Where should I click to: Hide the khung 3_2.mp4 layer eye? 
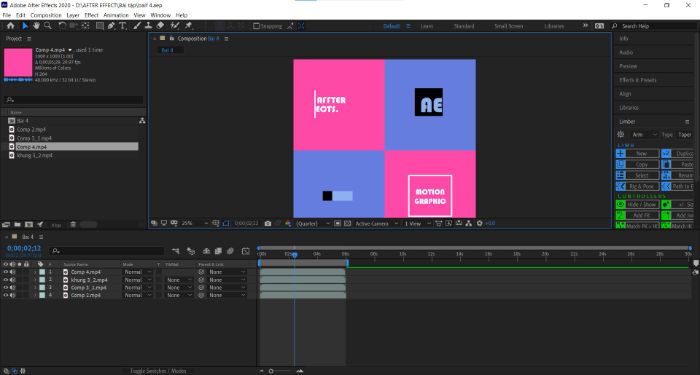[5, 280]
